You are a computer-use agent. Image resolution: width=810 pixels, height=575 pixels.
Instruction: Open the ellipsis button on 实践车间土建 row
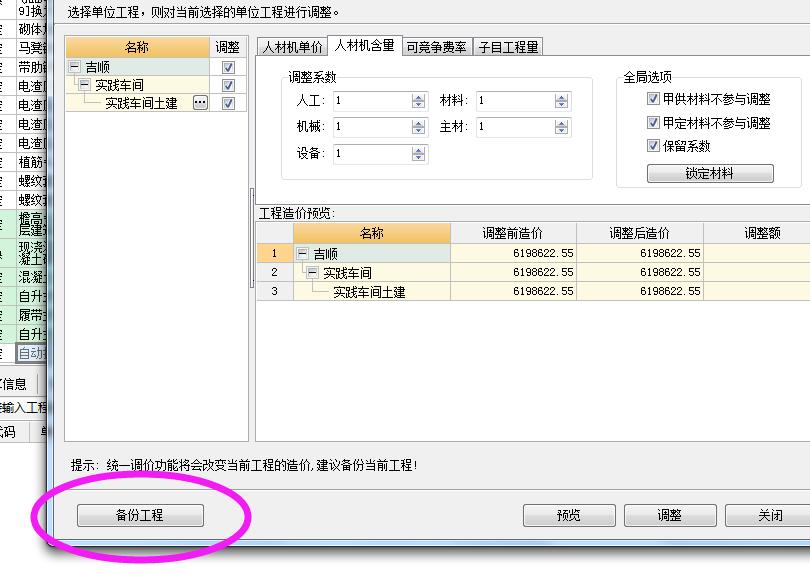pos(200,103)
